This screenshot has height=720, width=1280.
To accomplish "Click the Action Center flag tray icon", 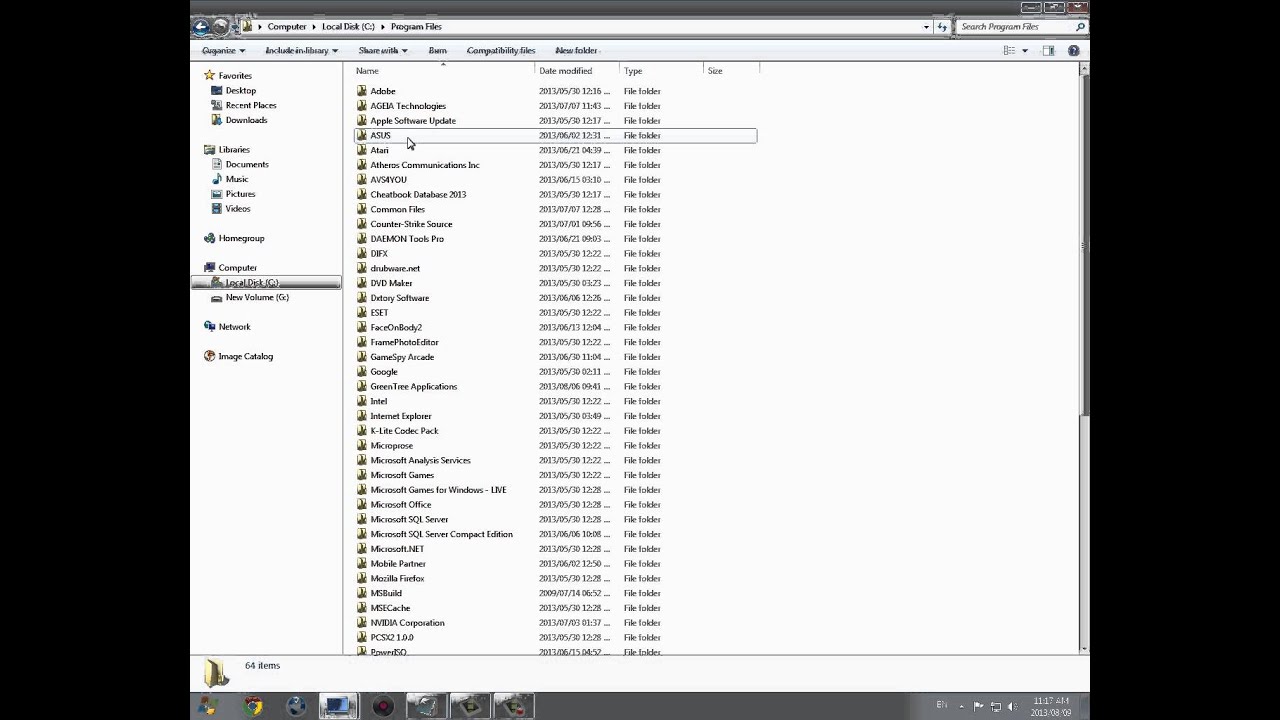I will coord(978,706).
